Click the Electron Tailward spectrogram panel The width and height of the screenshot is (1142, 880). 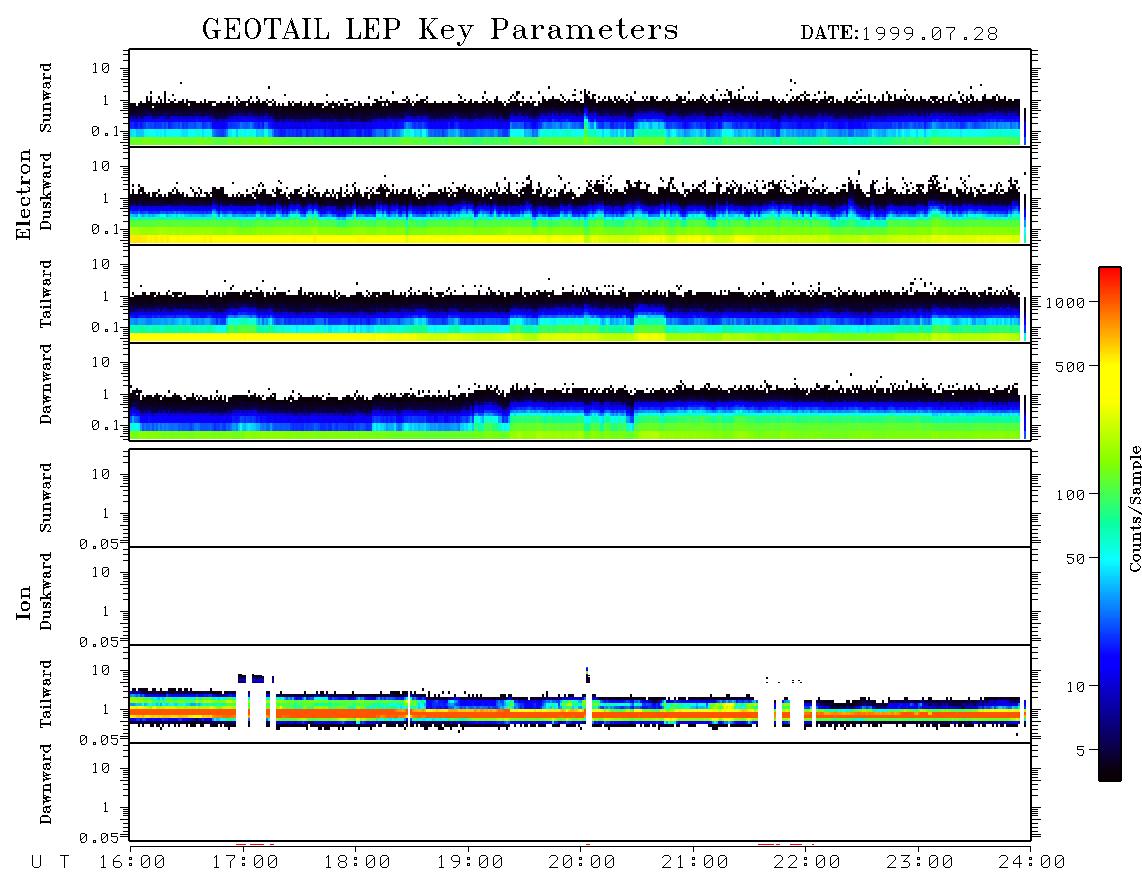(x=580, y=294)
